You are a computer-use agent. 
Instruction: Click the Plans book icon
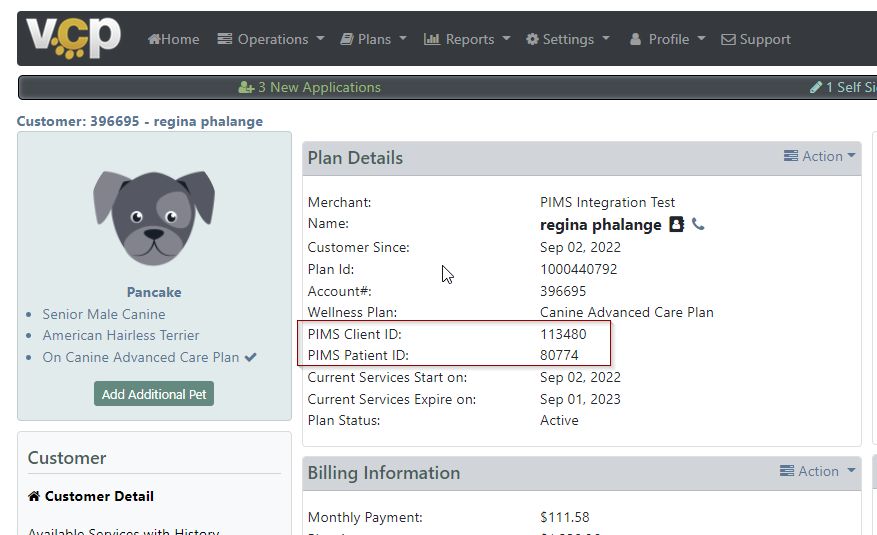coord(347,39)
